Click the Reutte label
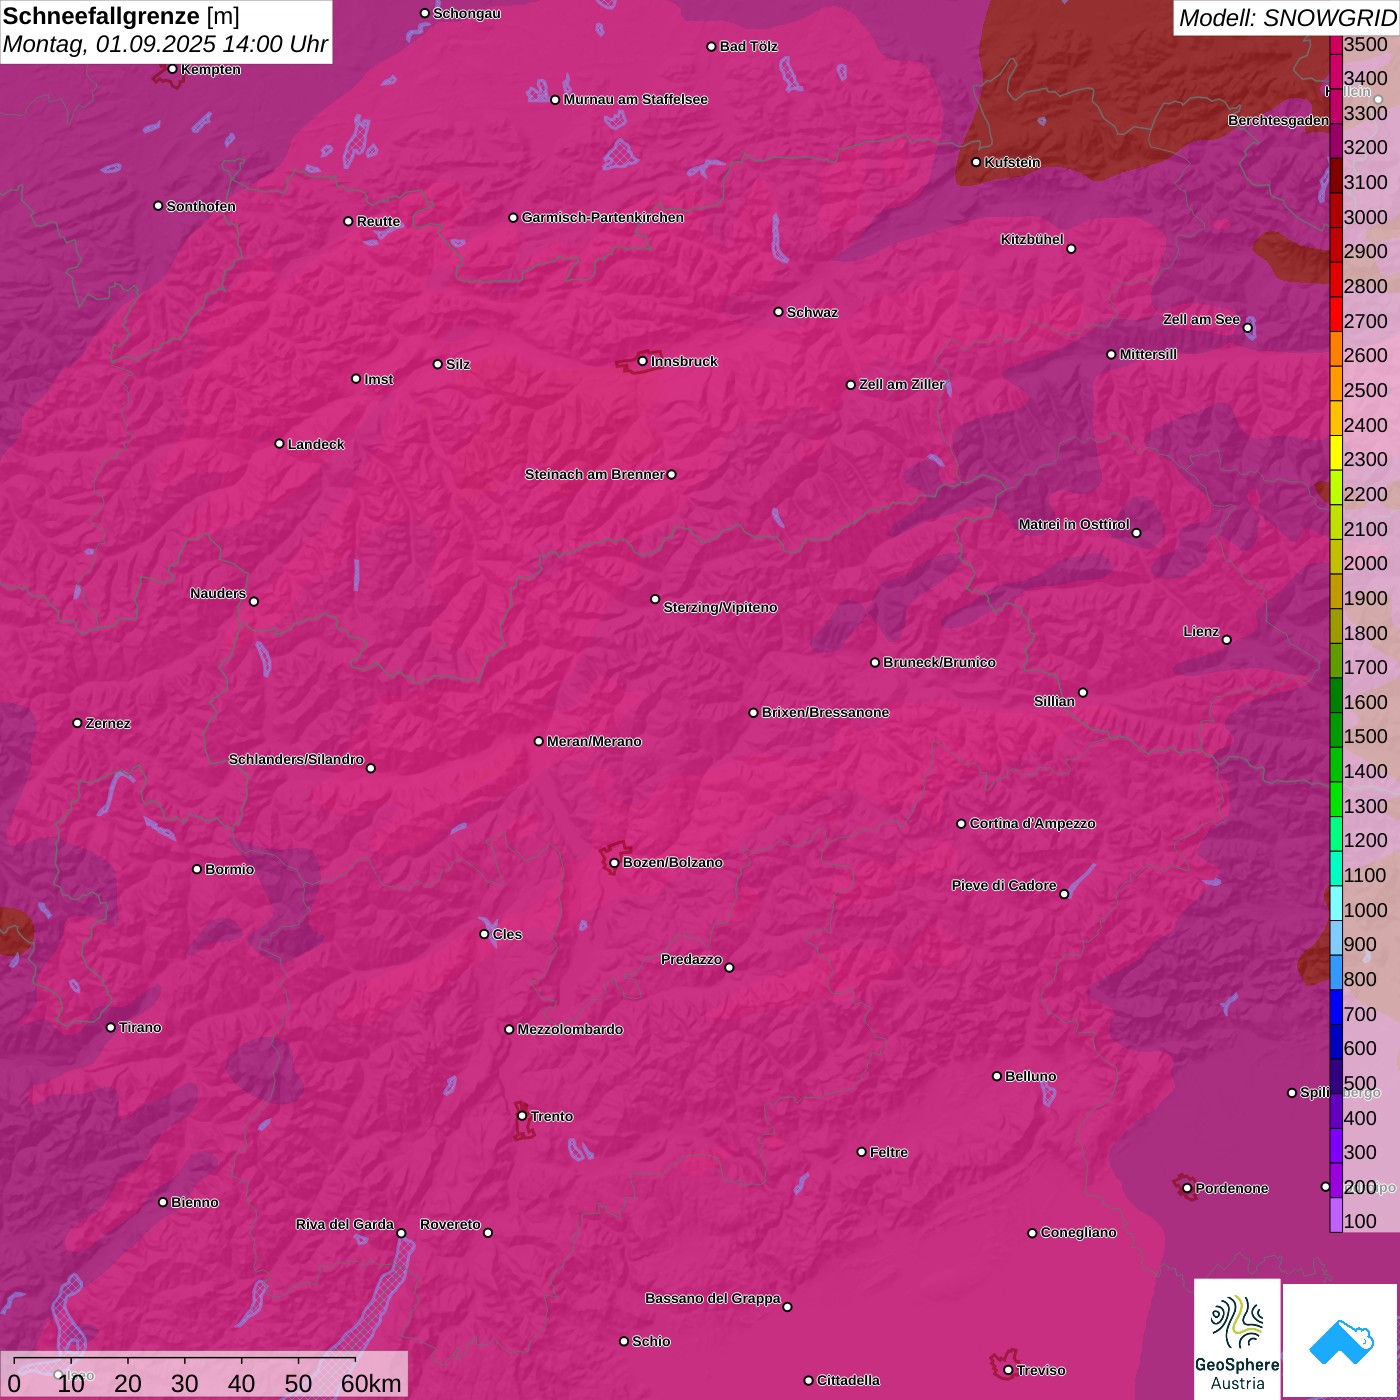Screen dimensions: 1400x1400 click(378, 221)
